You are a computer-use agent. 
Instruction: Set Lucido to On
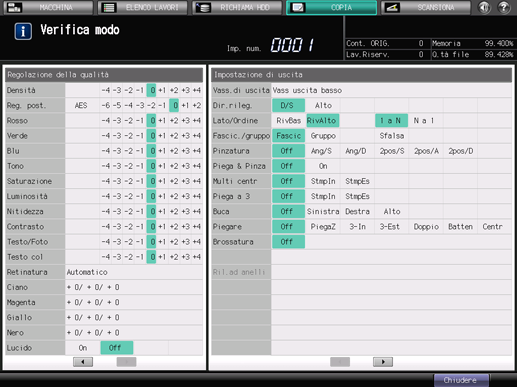83,348
